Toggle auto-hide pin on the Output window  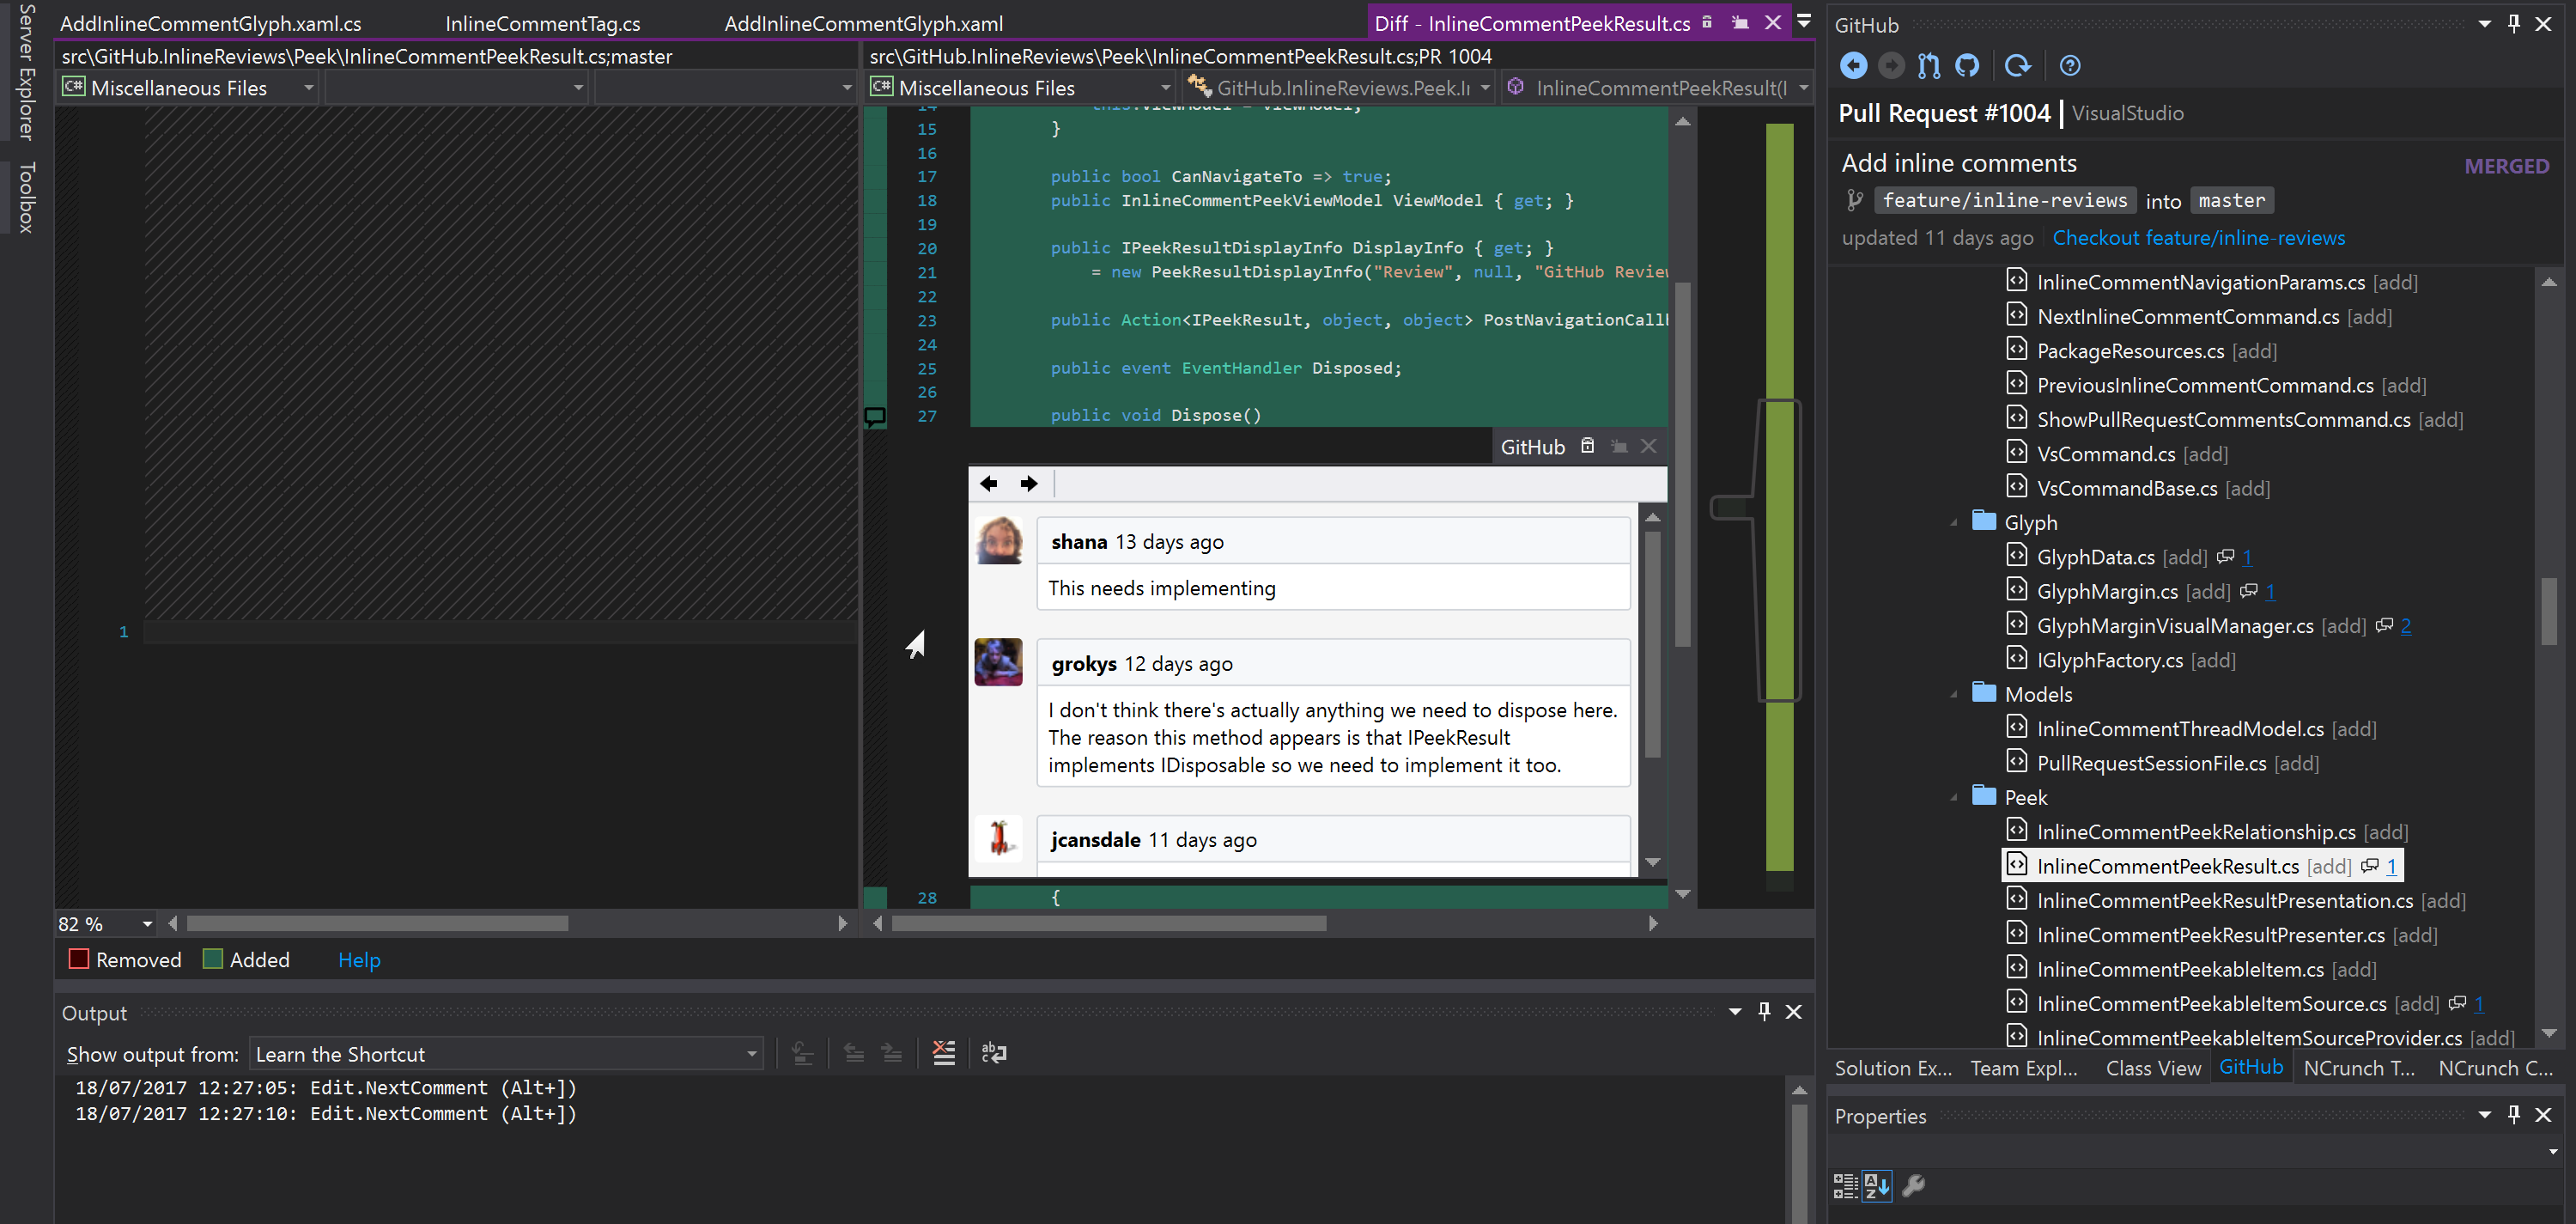(x=1764, y=1012)
